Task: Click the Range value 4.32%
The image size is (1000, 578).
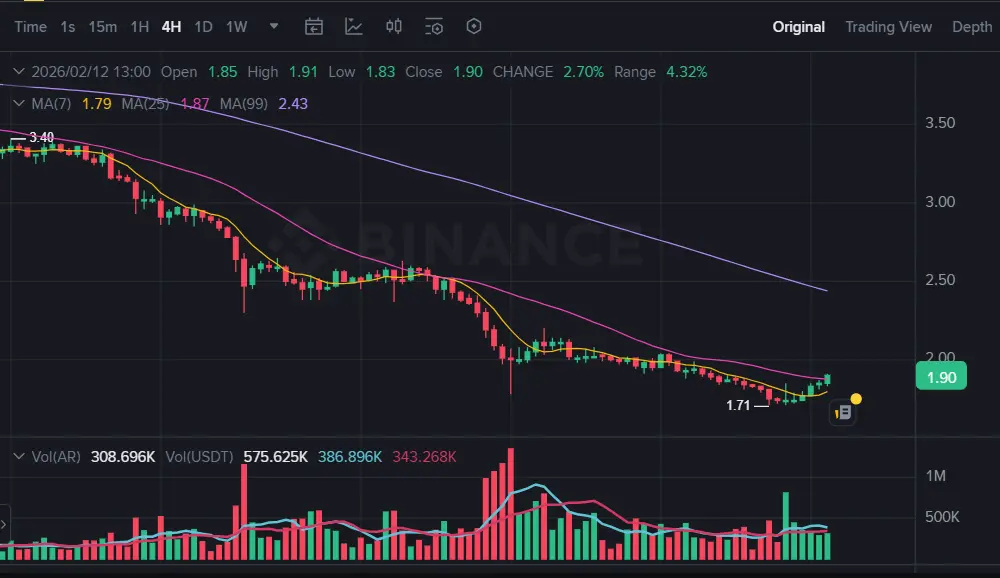Action: [687, 72]
